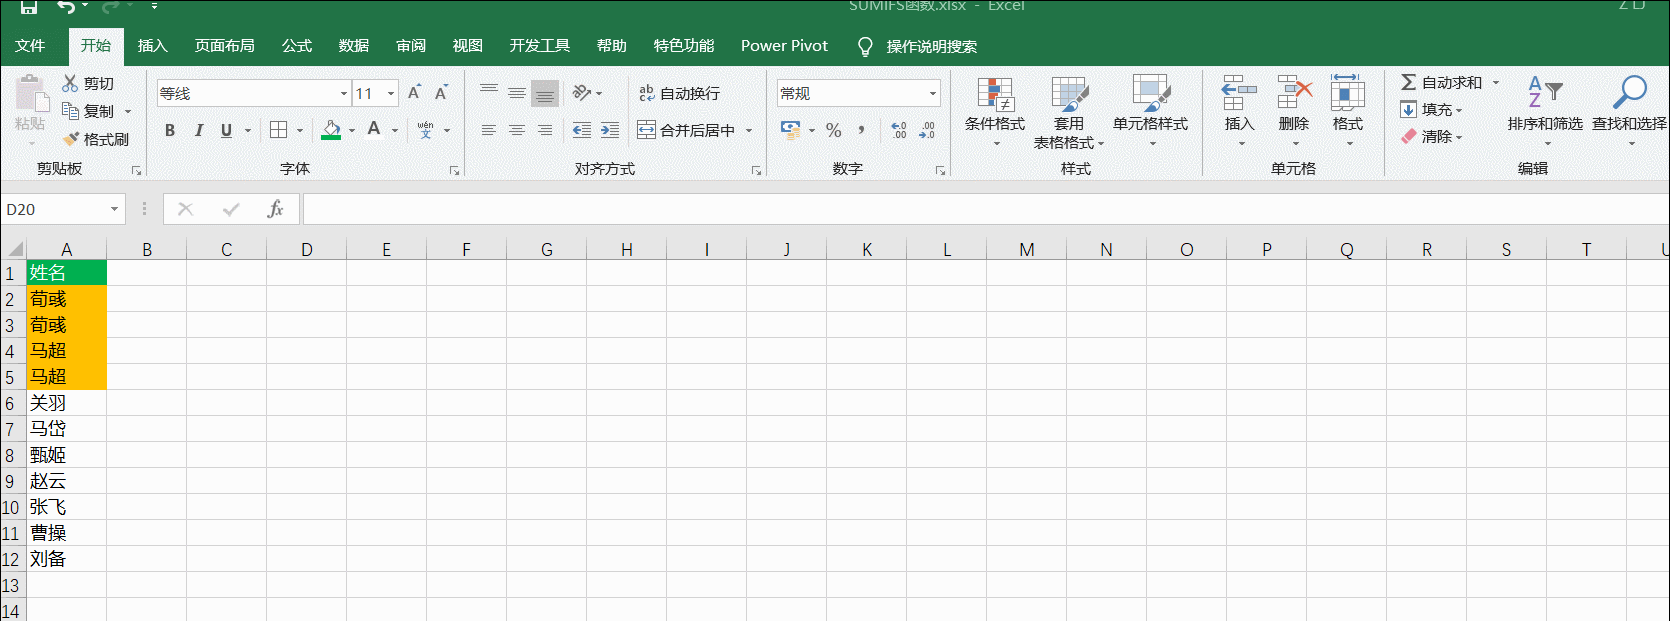1670x621 pixels.
Task: Click the accounting number format icon
Action: pyautogui.click(x=791, y=130)
